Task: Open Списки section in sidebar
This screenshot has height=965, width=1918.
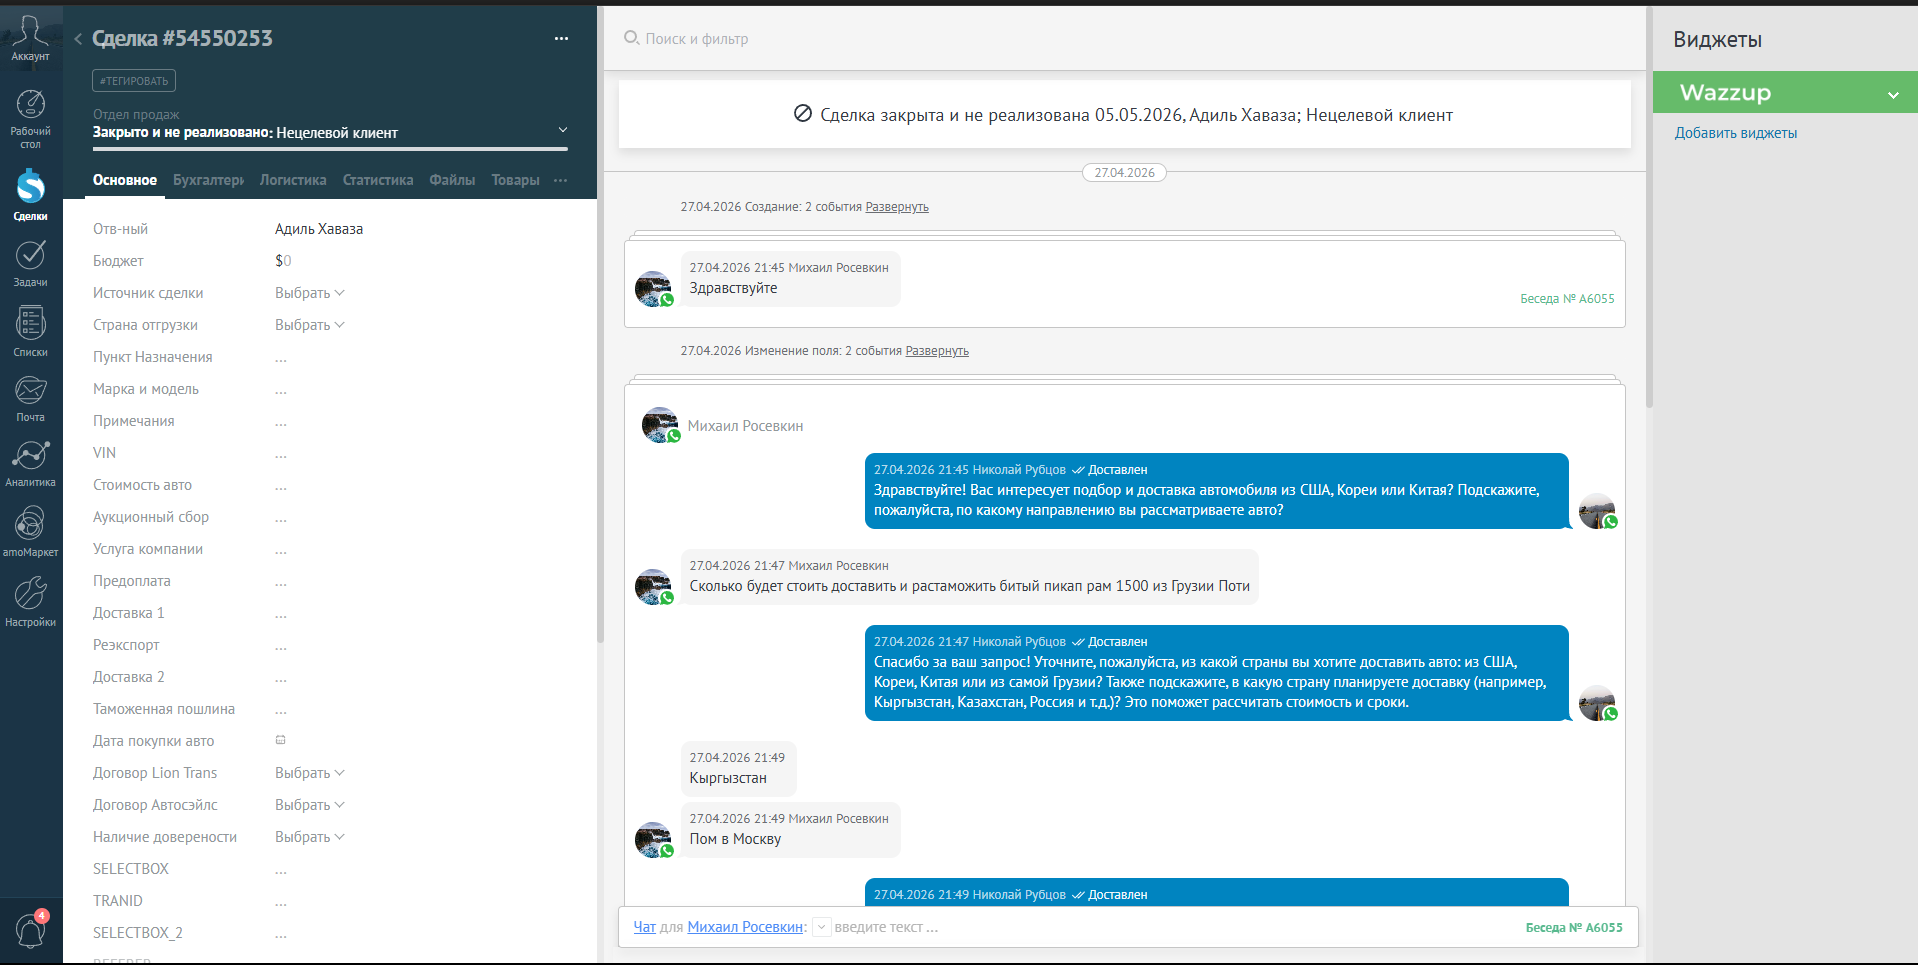Action: pos(30,331)
